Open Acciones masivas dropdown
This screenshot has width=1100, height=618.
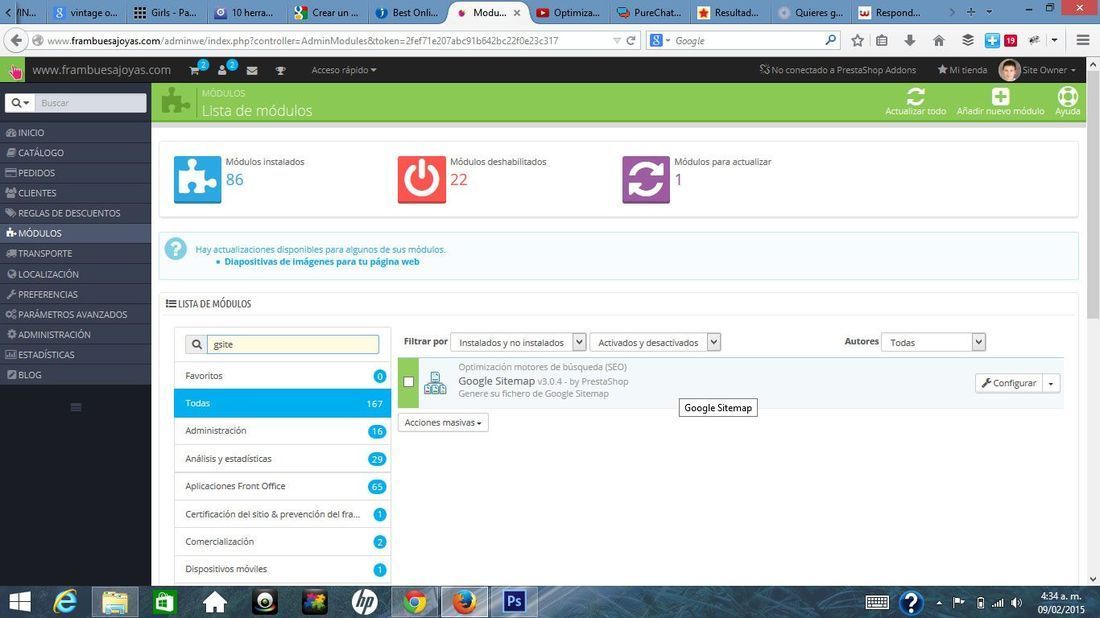pos(443,422)
